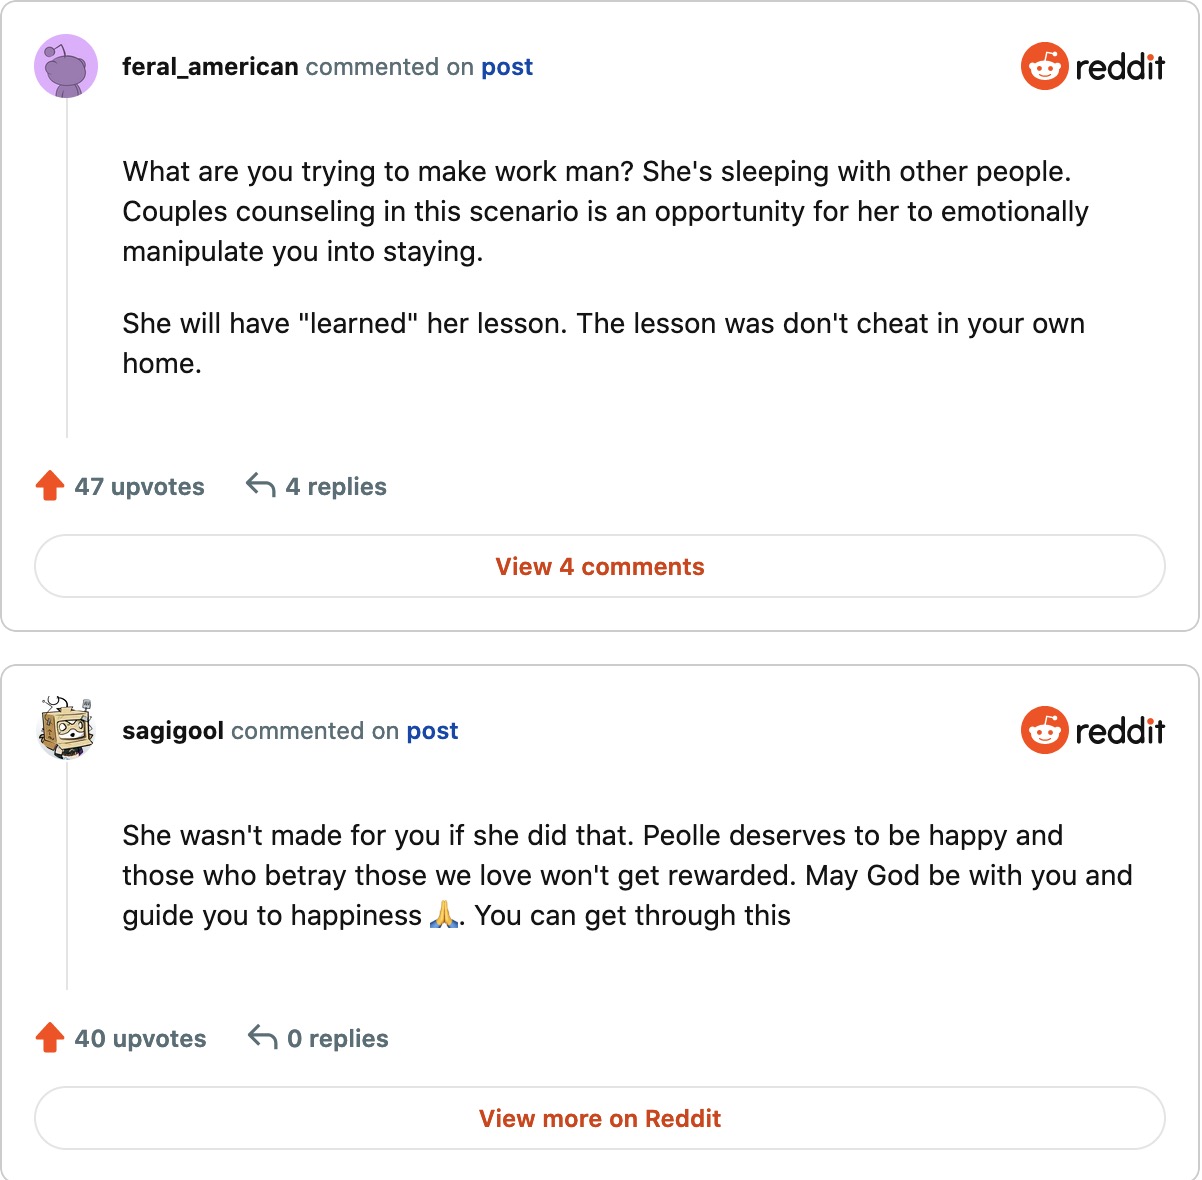The height and width of the screenshot is (1180, 1202).
Task: Select the 47 upvotes label
Action: coord(139,487)
